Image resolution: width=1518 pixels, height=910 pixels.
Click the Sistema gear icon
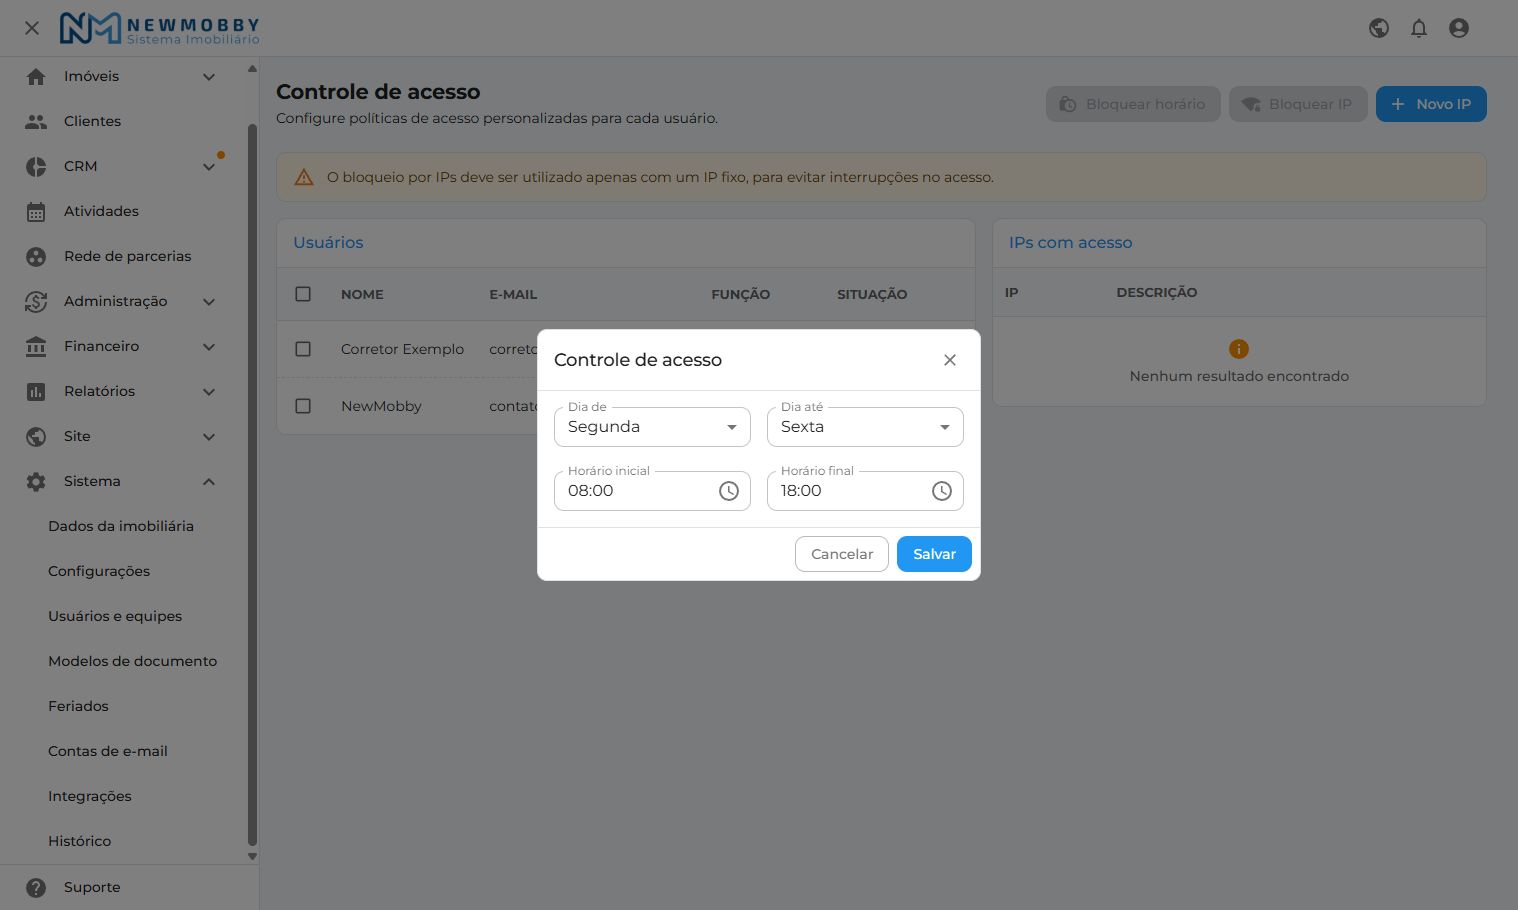(36, 481)
